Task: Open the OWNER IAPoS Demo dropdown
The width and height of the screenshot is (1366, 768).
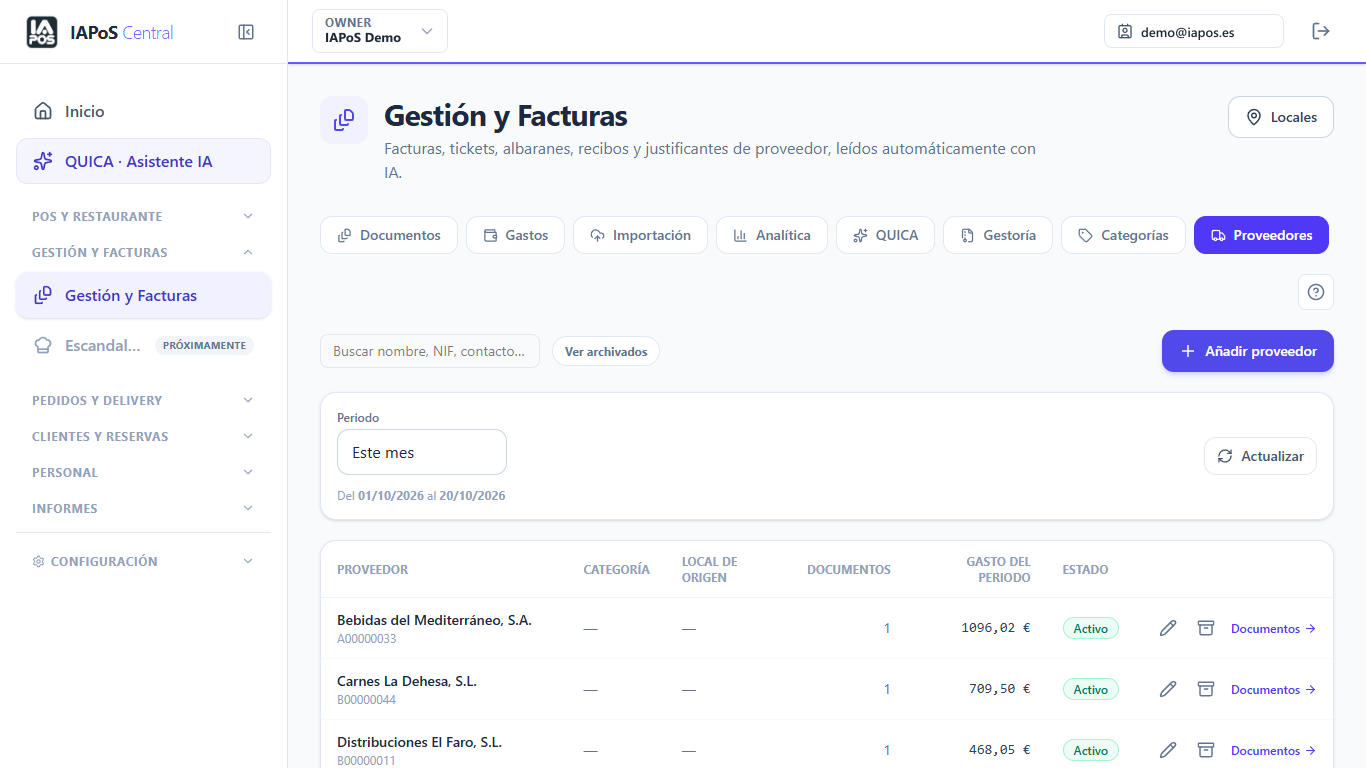Action: coord(380,31)
